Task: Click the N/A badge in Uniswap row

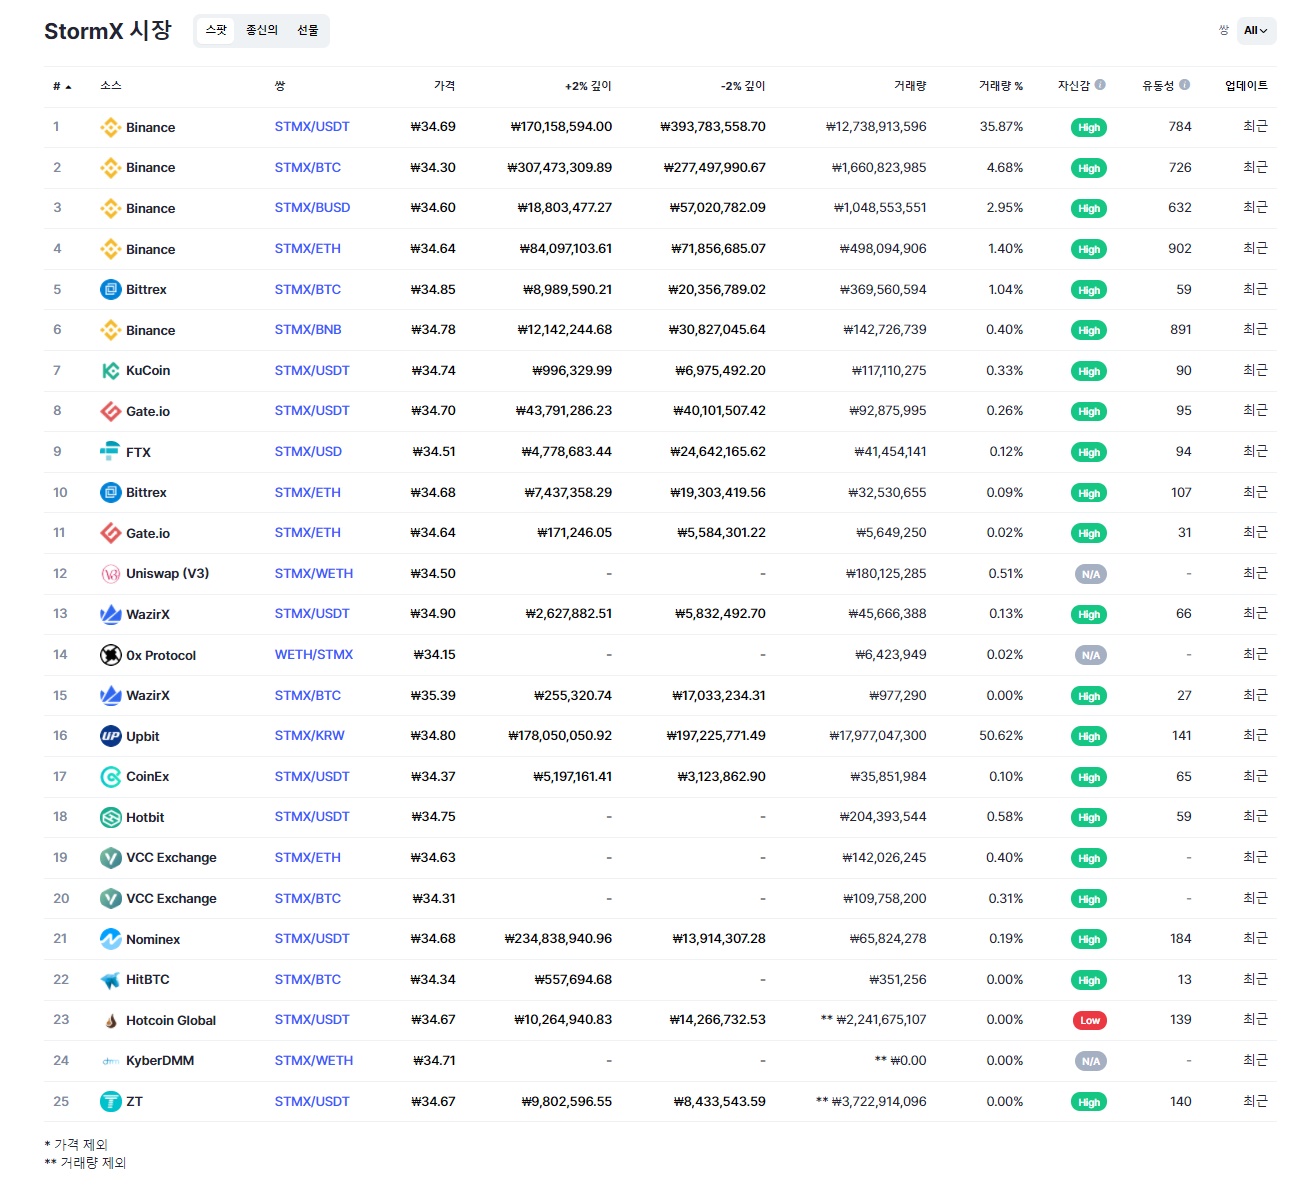Action: [x=1090, y=574]
